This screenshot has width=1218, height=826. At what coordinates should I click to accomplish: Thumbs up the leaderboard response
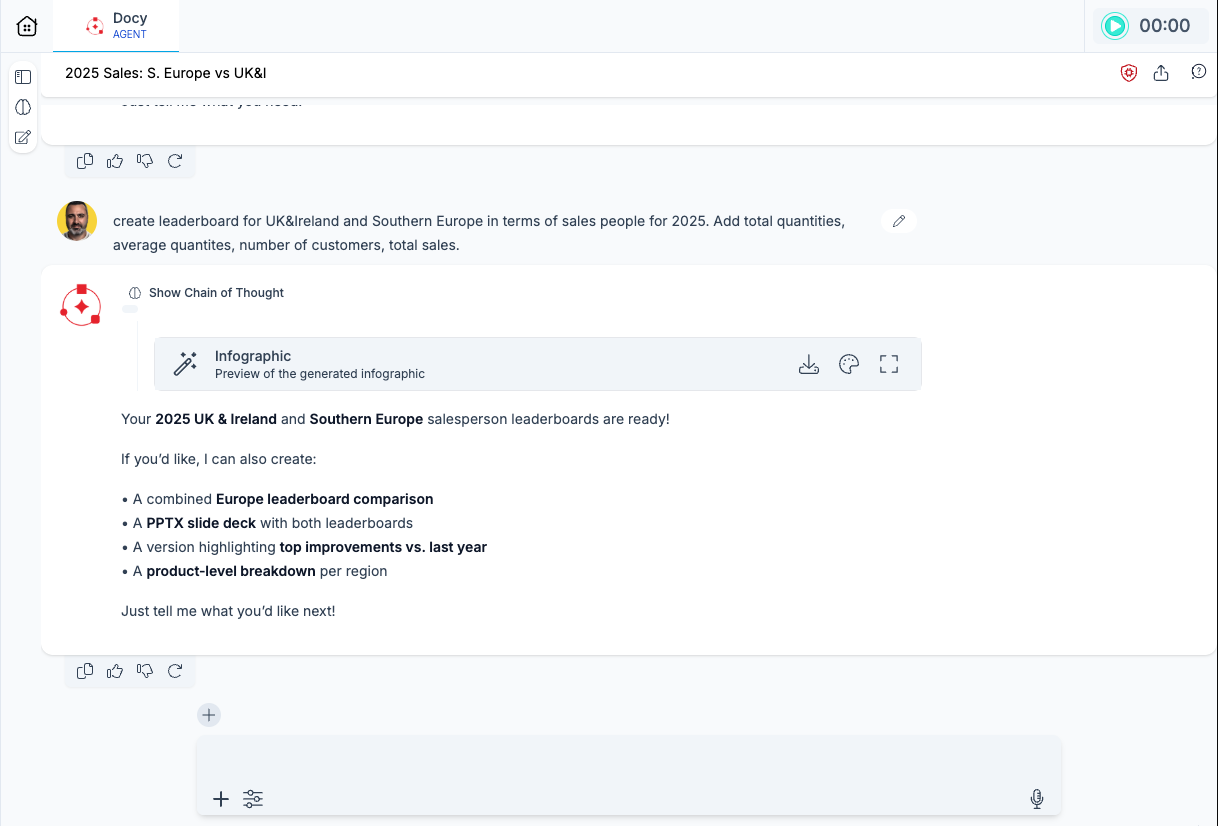coord(115,671)
